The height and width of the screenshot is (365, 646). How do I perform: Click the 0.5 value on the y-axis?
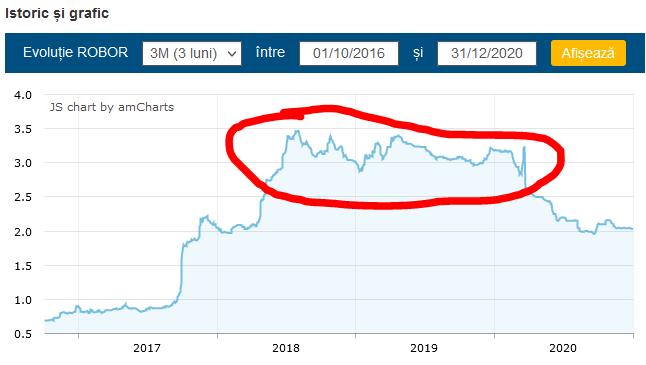point(23,334)
